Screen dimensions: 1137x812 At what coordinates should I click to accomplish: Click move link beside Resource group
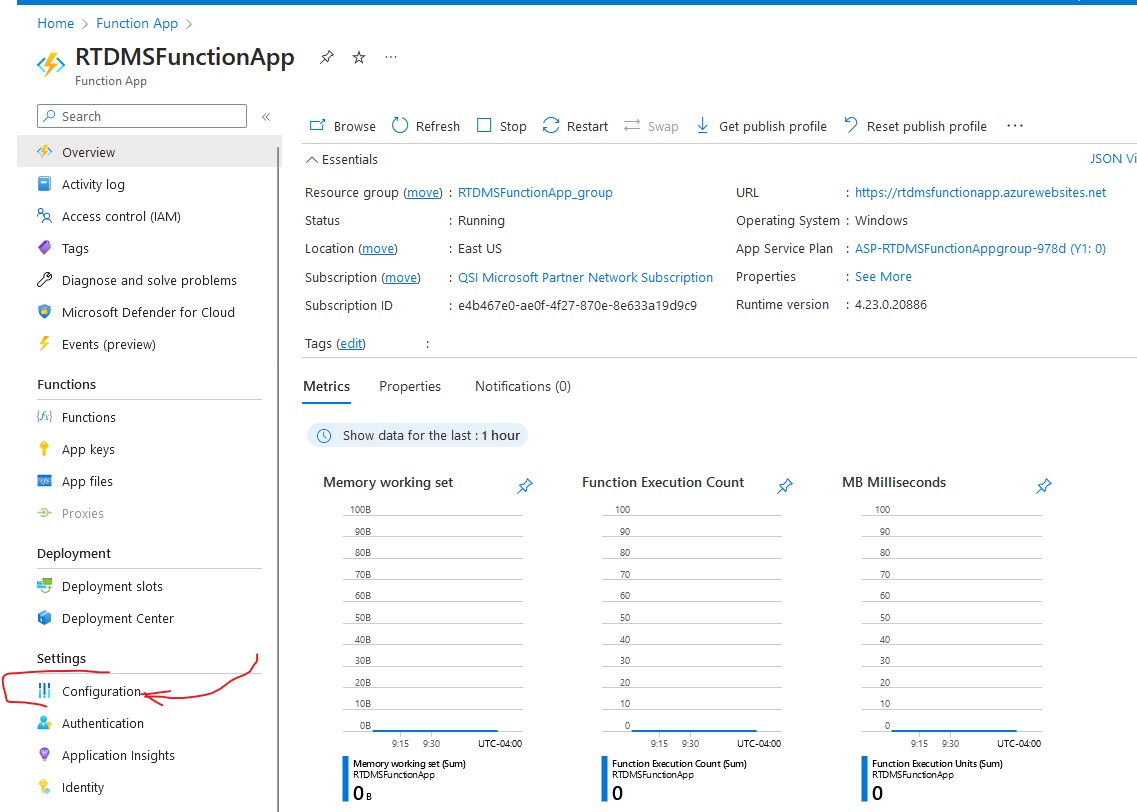coord(423,192)
